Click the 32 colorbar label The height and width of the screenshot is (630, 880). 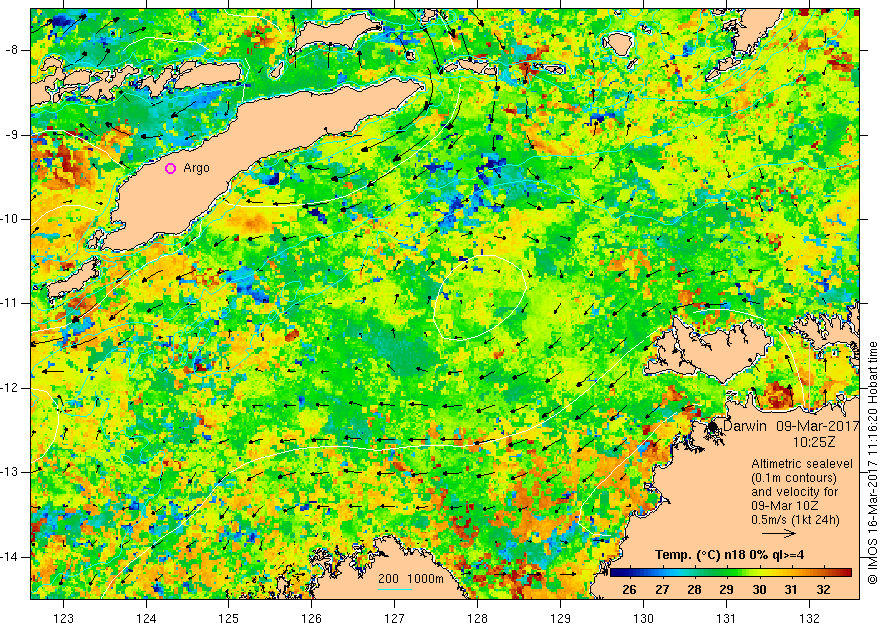click(x=823, y=590)
